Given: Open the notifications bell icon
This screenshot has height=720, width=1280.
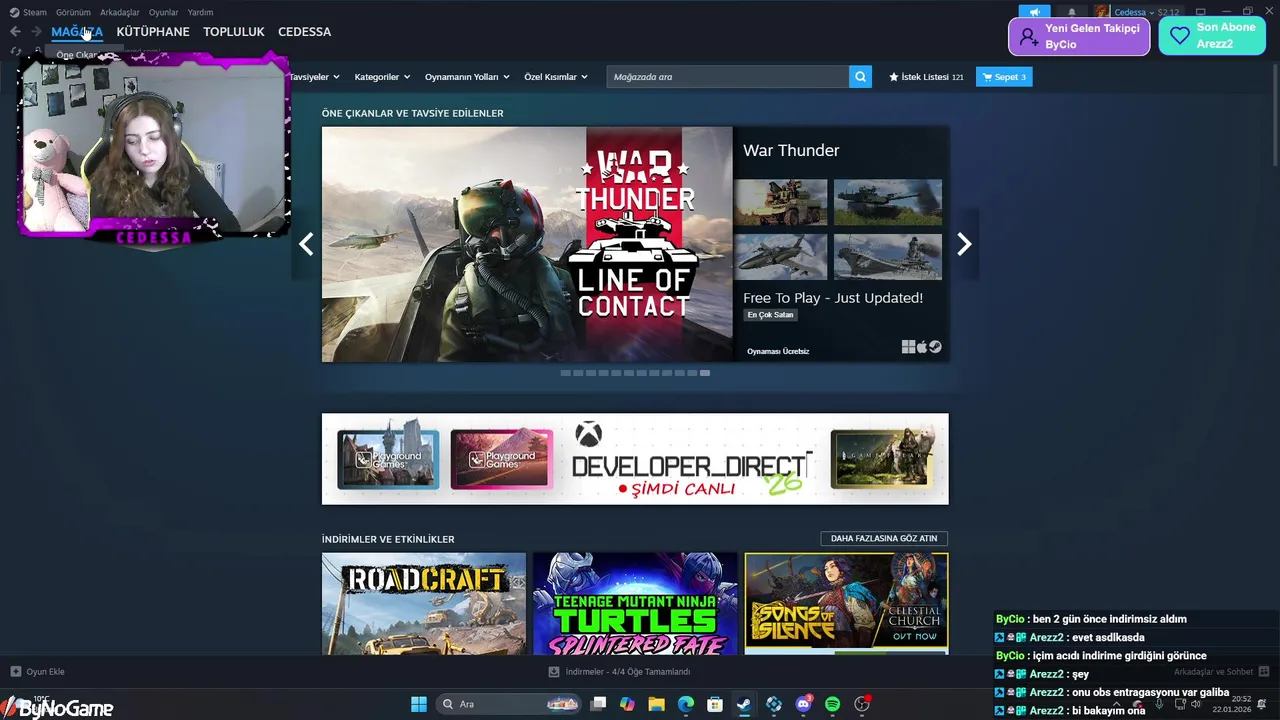Looking at the screenshot, I should 1072,12.
